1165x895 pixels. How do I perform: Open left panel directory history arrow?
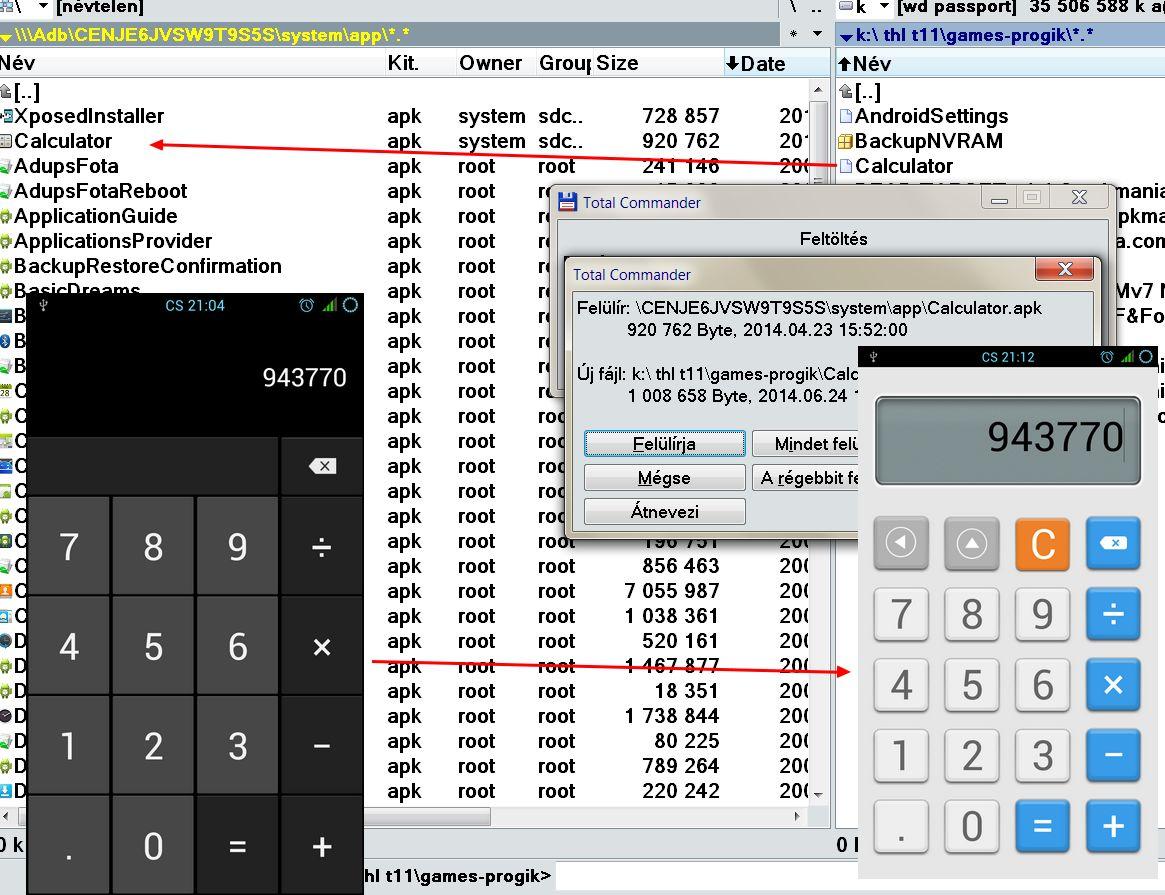pyautogui.click(x=817, y=34)
